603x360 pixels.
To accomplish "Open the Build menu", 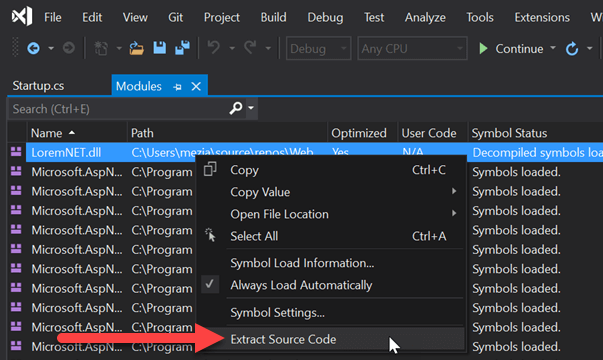I will click(273, 17).
